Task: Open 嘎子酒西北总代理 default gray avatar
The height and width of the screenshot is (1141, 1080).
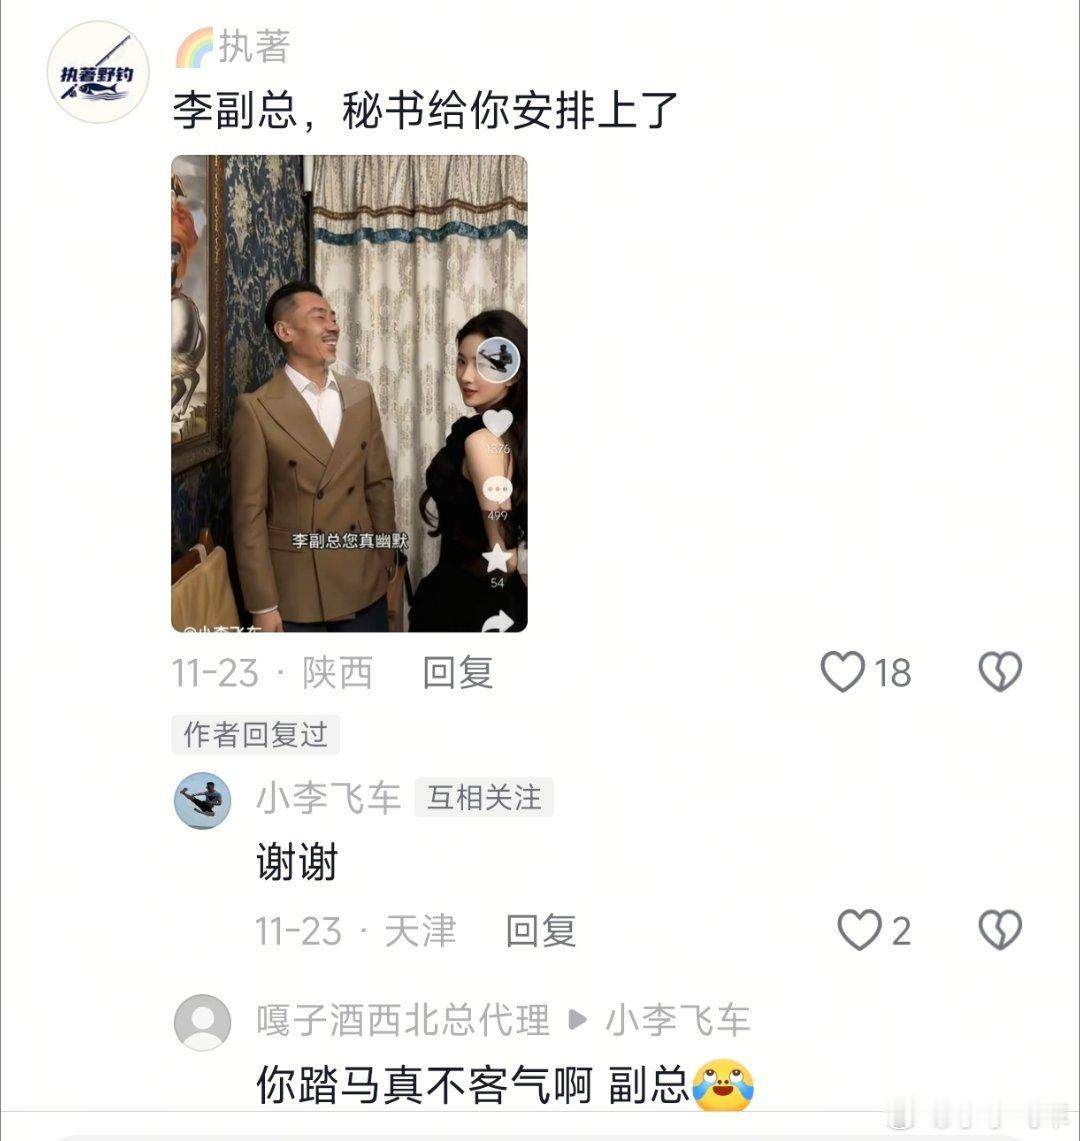Action: pyautogui.click(x=202, y=1022)
